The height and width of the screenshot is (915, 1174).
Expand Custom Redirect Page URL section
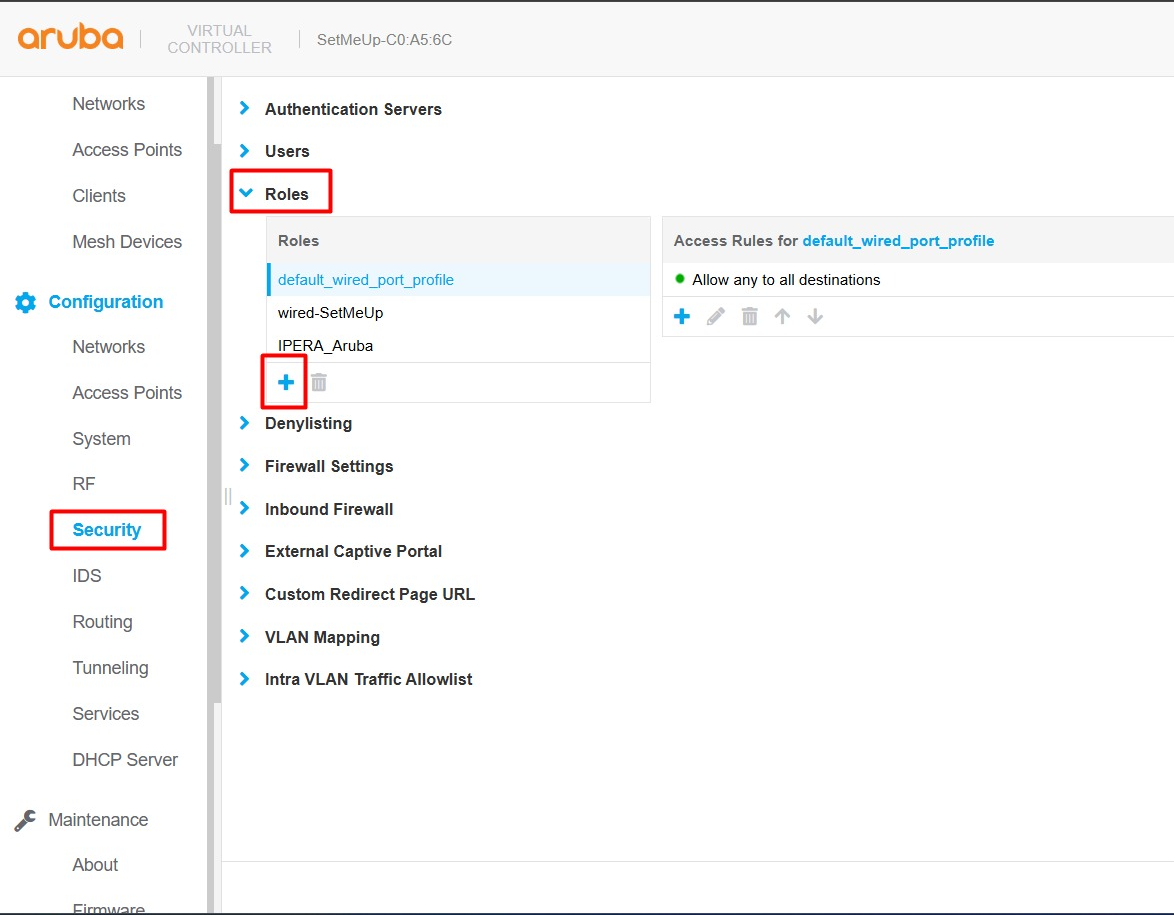tap(244, 594)
